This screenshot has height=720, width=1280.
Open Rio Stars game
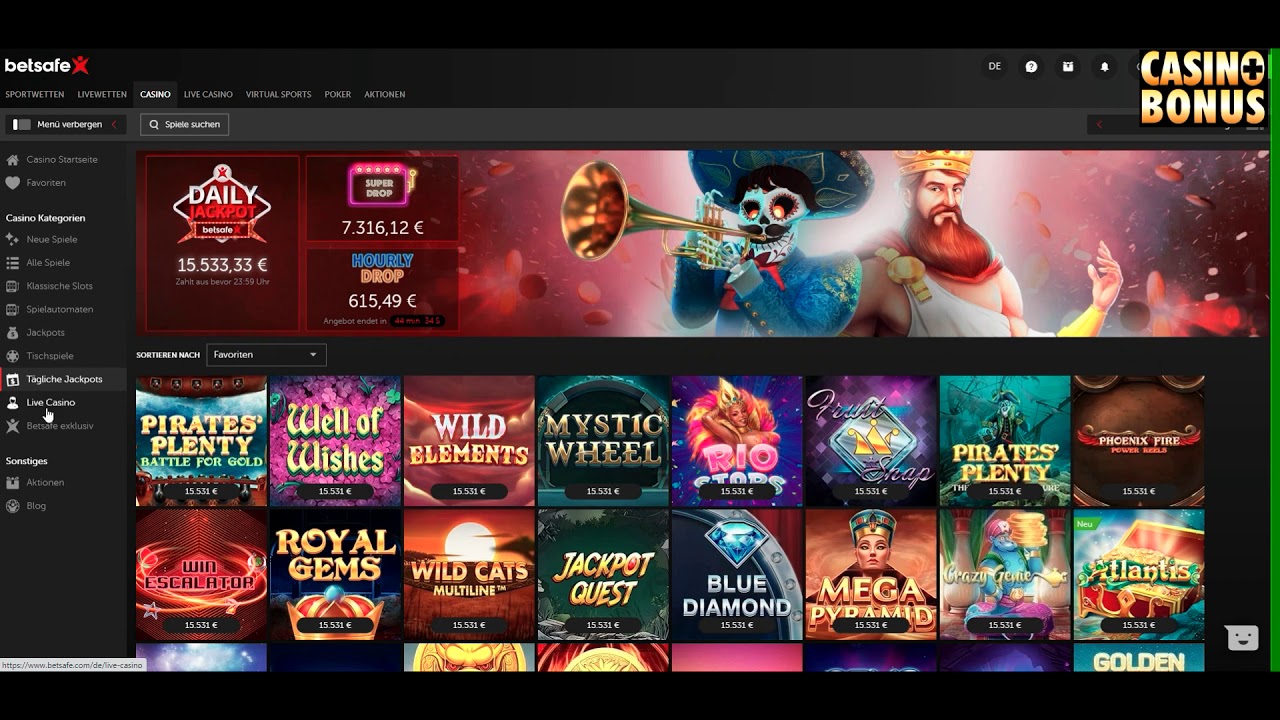point(737,441)
